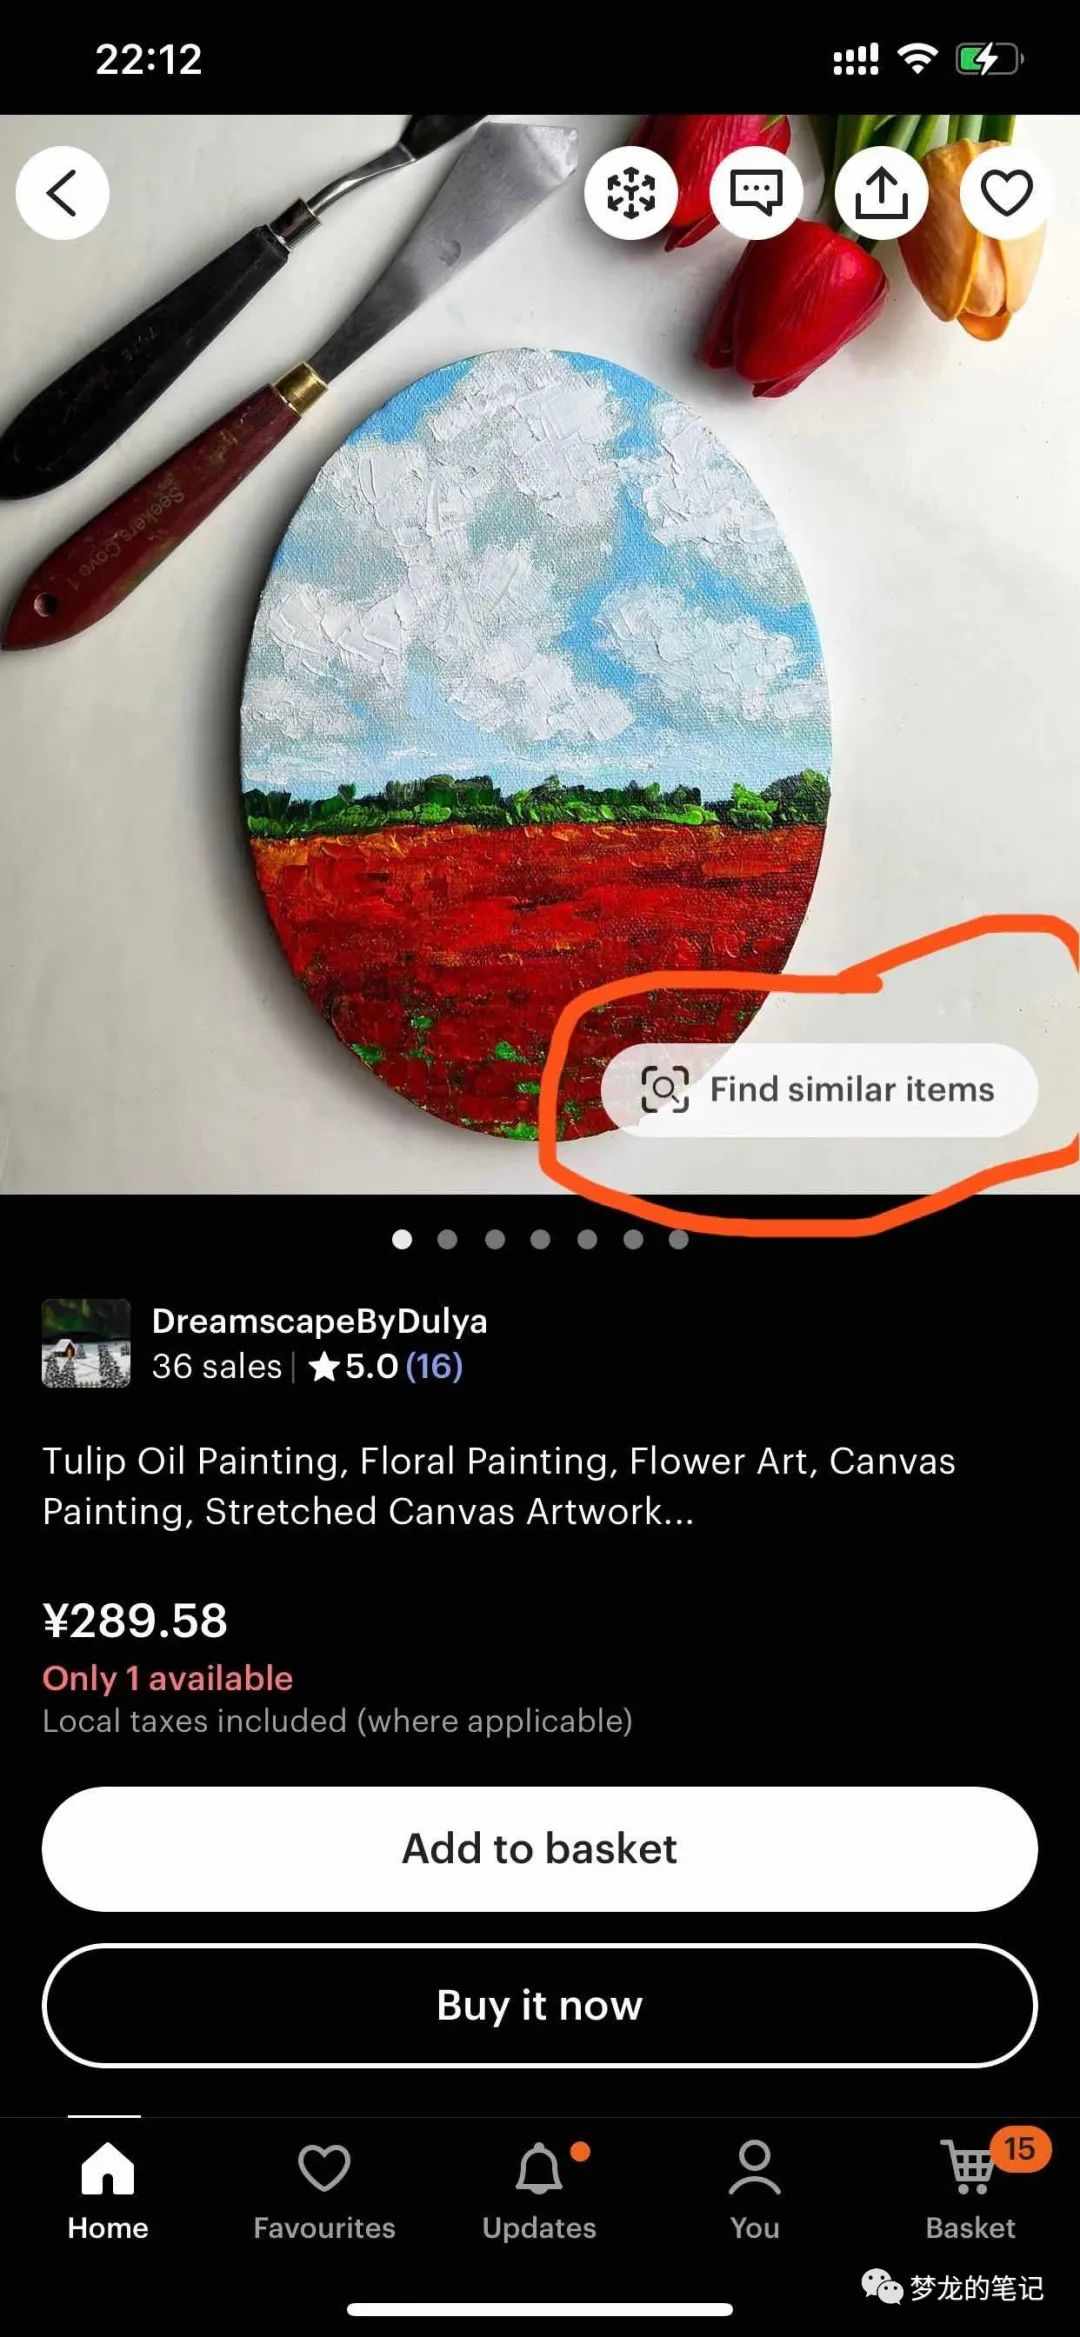Open the DreamscapeByDulya shop name

tap(319, 1321)
